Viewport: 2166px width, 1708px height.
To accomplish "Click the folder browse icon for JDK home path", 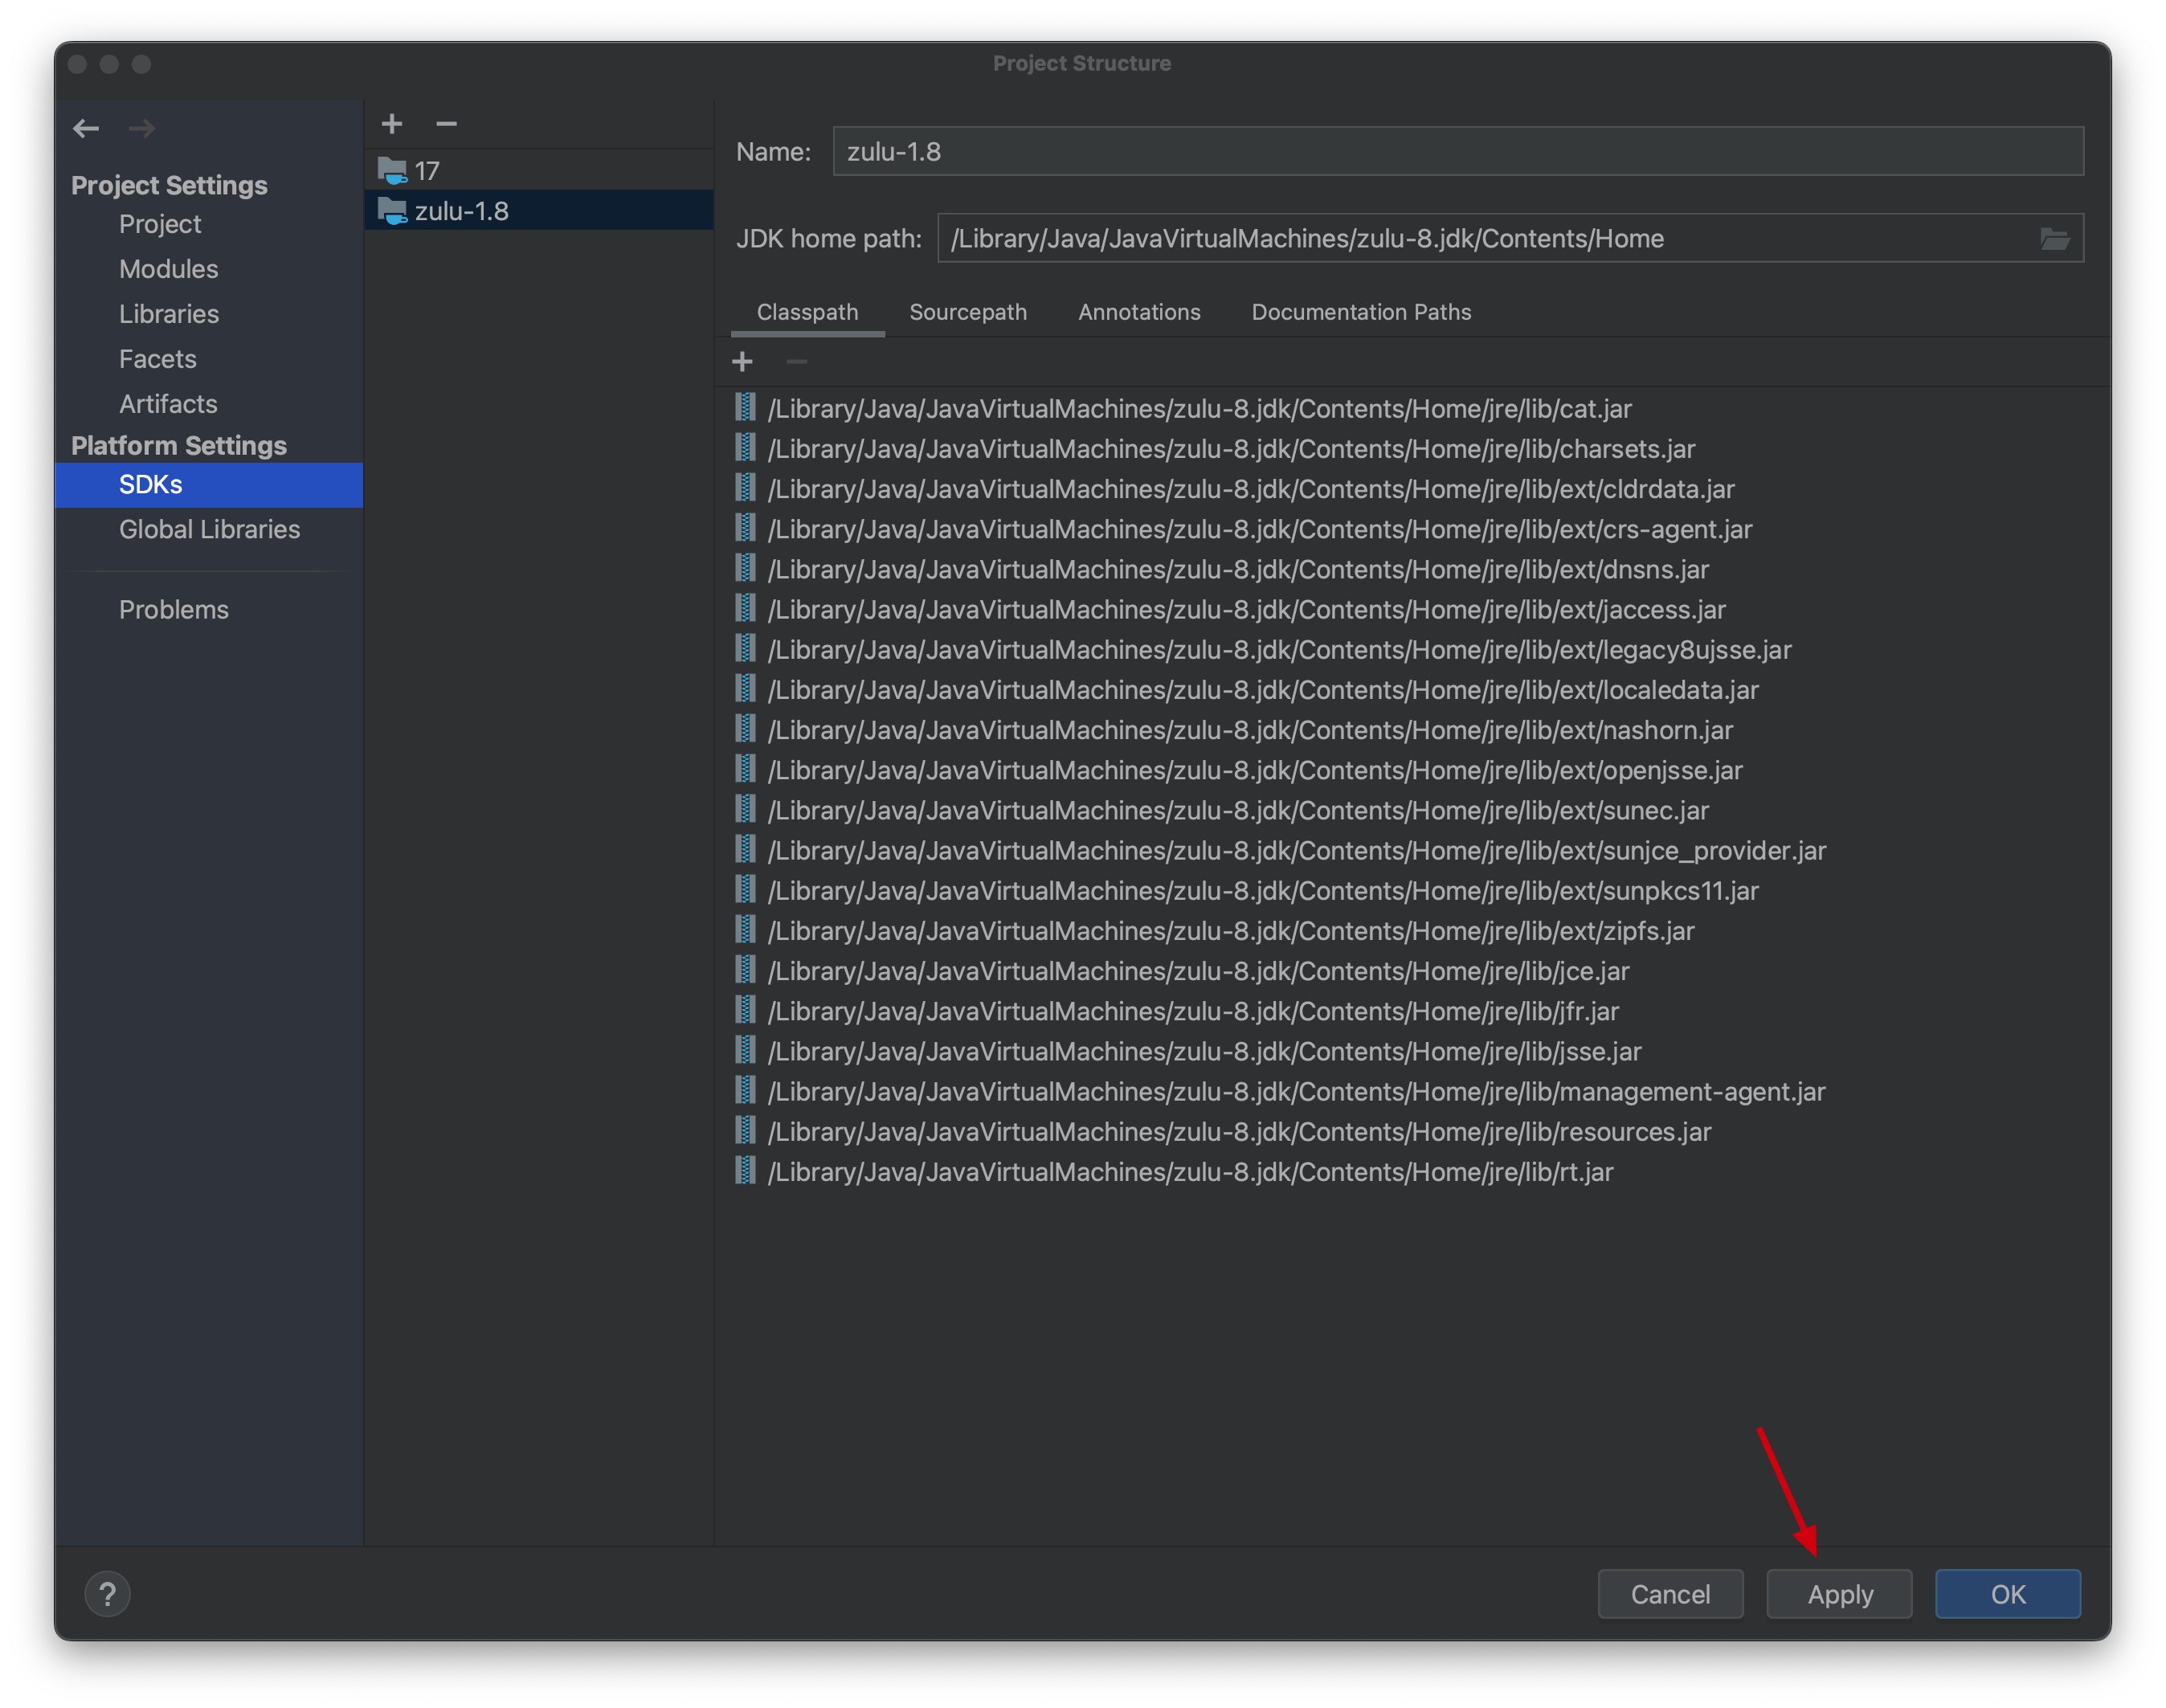I will tap(2055, 239).
